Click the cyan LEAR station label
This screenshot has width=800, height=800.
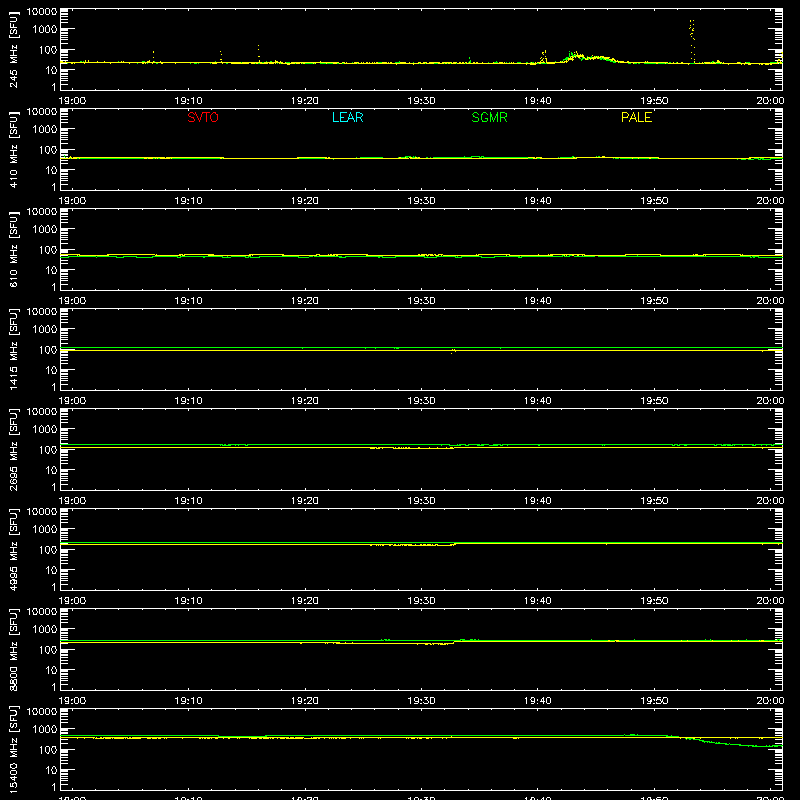click(x=347, y=117)
